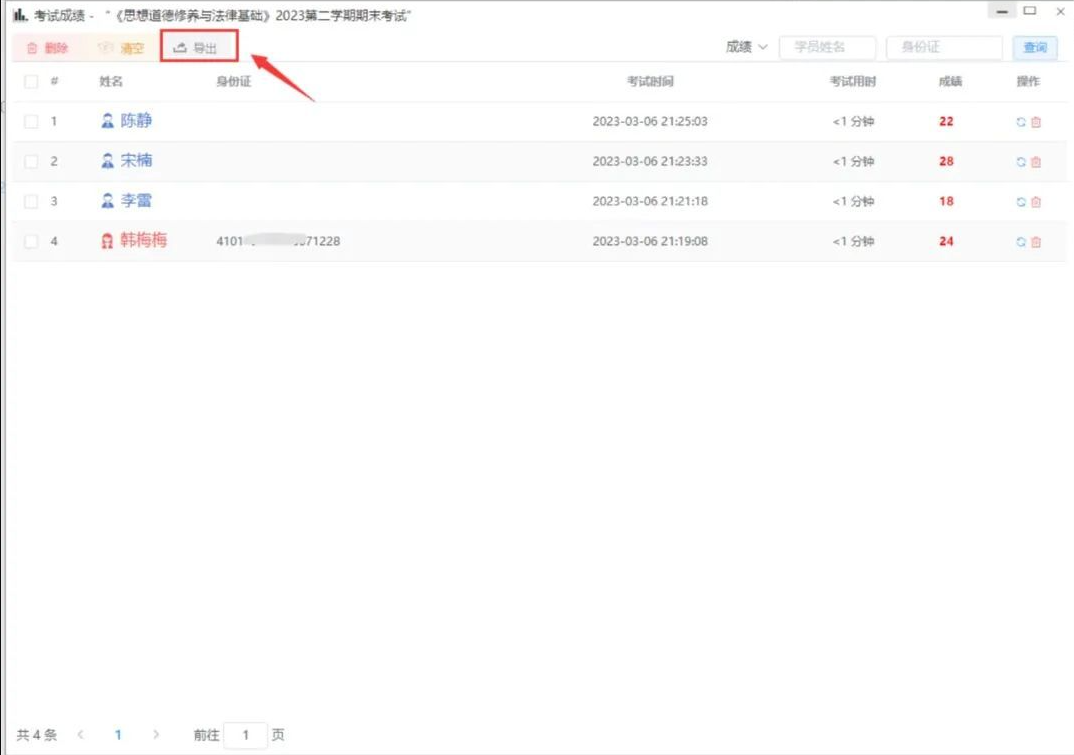Click the 考试时间 column header
Image resolution: width=1074 pixels, height=755 pixels.
pos(650,82)
